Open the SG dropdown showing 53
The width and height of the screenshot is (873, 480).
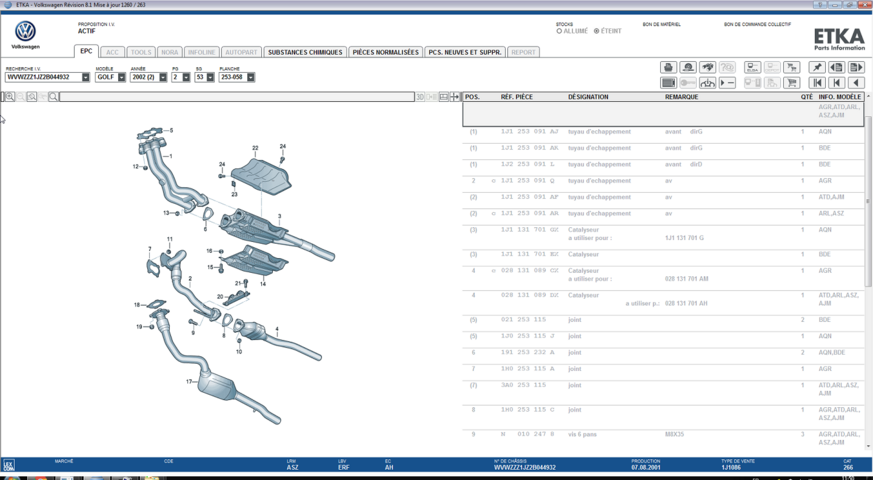pos(210,77)
